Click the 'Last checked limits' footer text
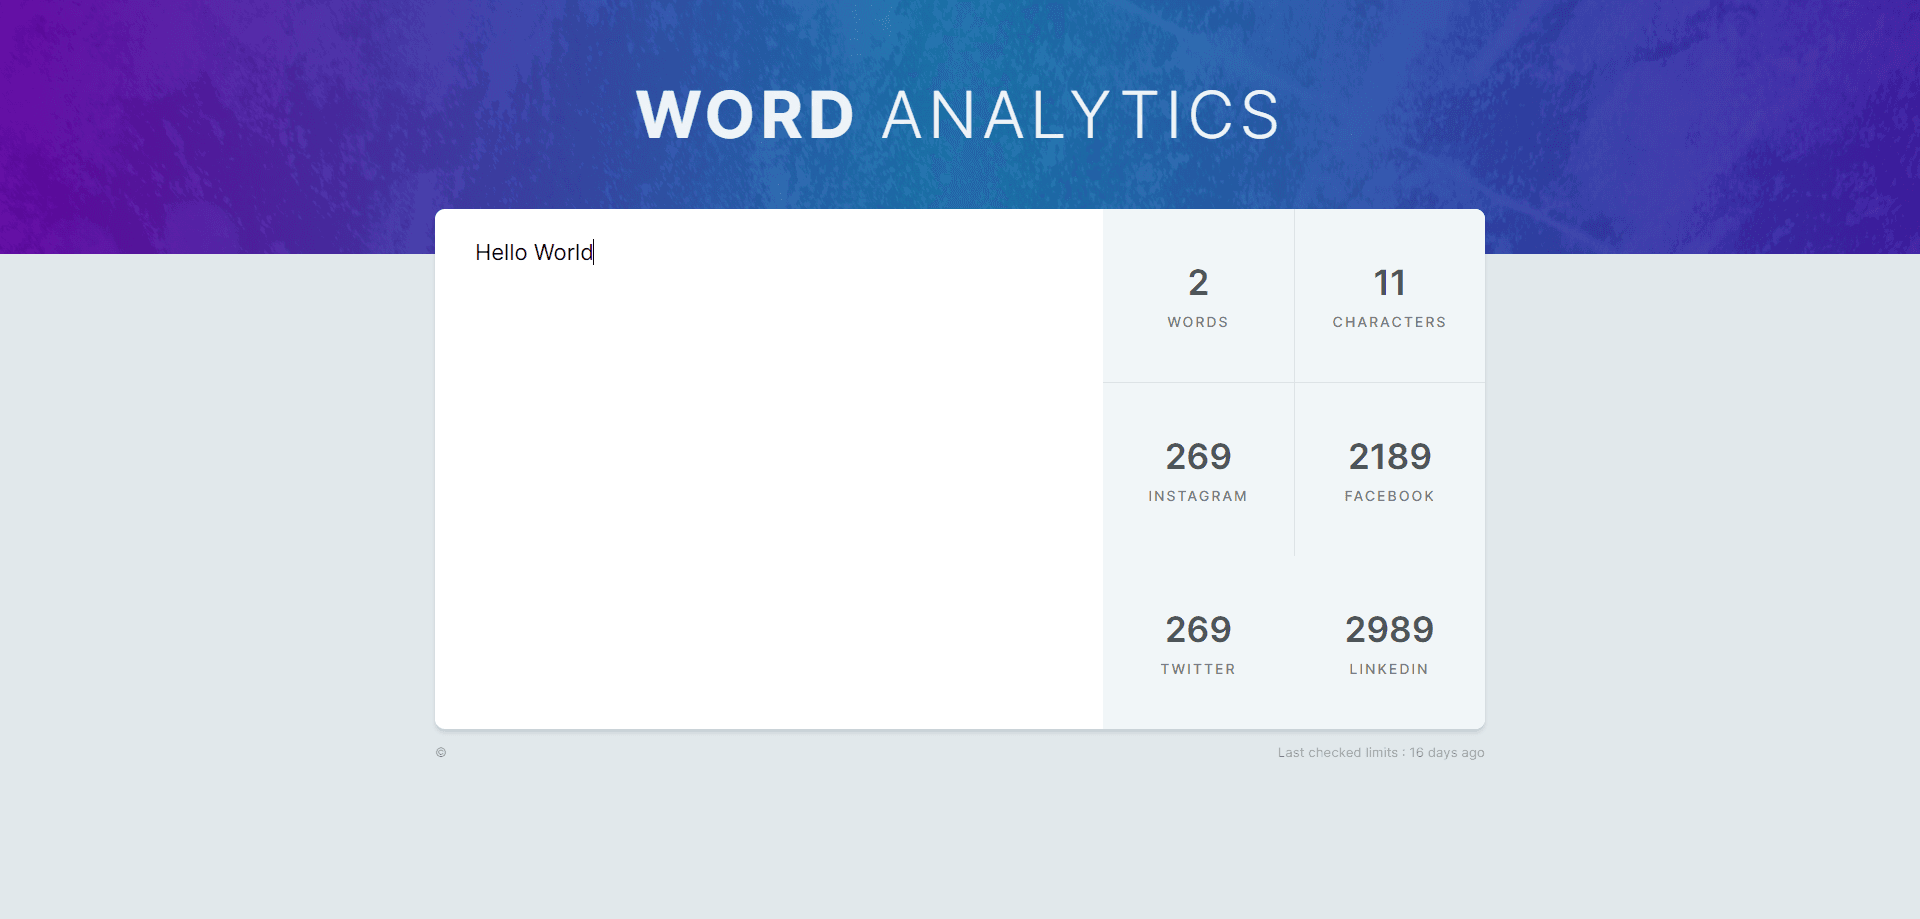Screen dimensions: 1920x919 click(1337, 753)
